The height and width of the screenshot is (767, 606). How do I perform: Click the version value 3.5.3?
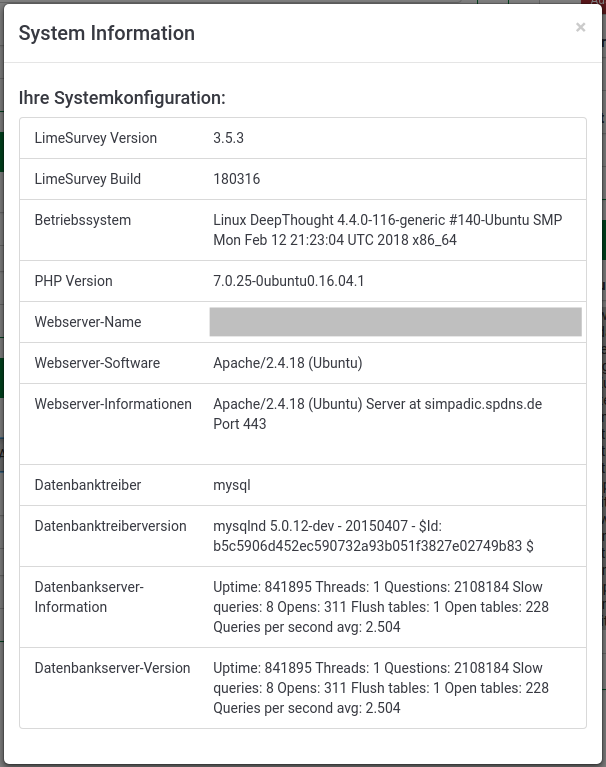click(228, 138)
